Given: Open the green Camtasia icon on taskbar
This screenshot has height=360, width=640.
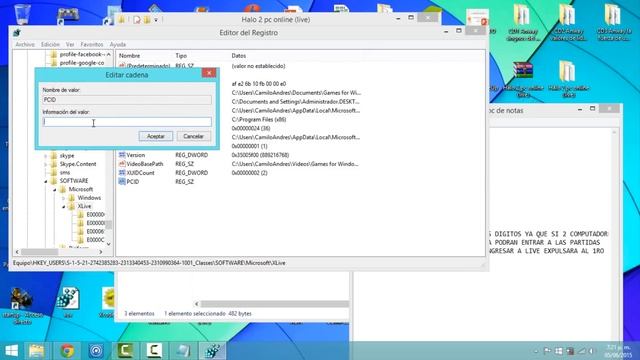Looking at the screenshot, I should [126, 351].
